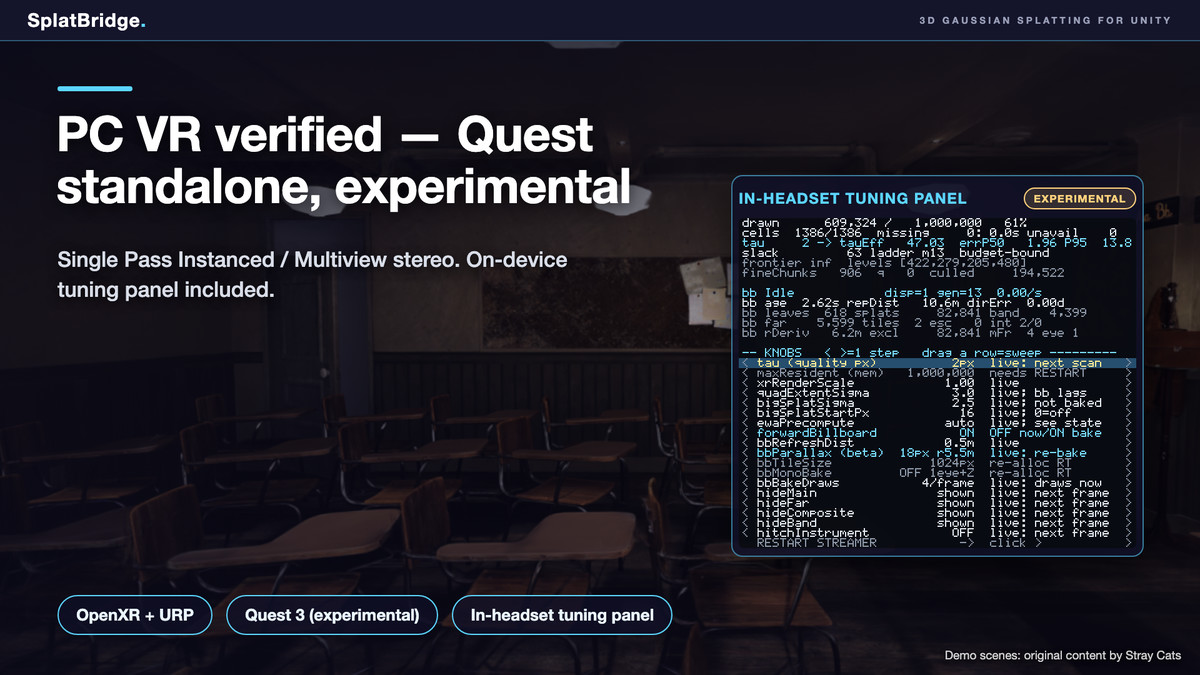Viewport: 1200px width, 675px height.
Task: Click the OpenXR + URP pill
Action: point(136,615)
